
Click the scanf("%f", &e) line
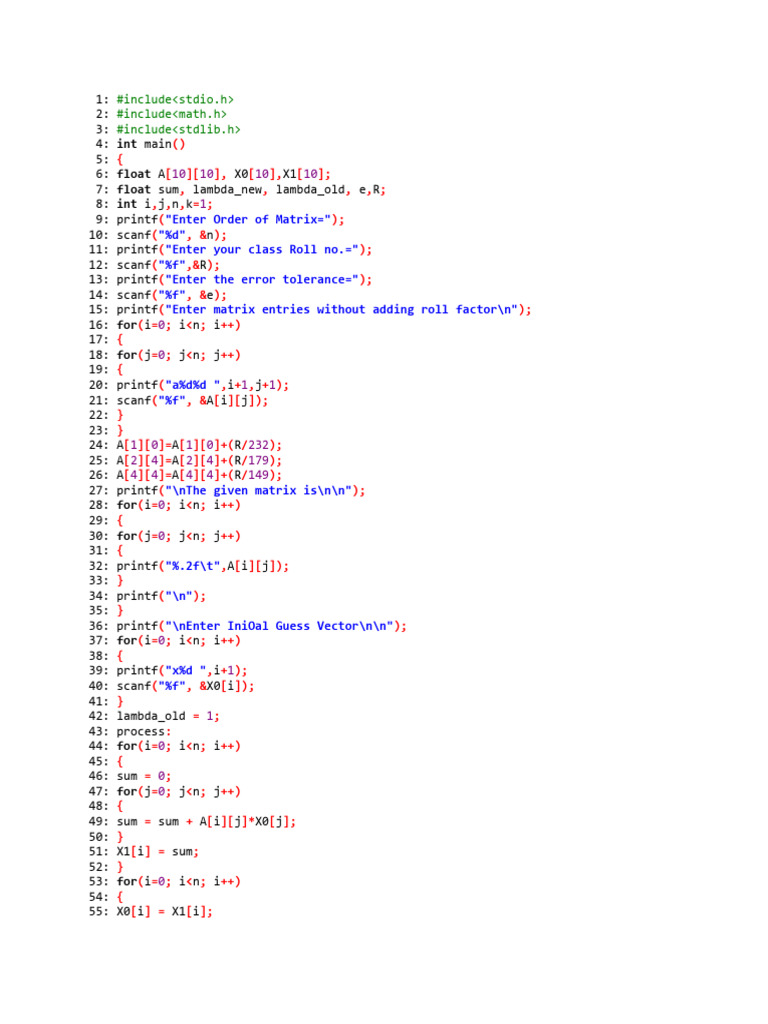(x=172, y=295)
